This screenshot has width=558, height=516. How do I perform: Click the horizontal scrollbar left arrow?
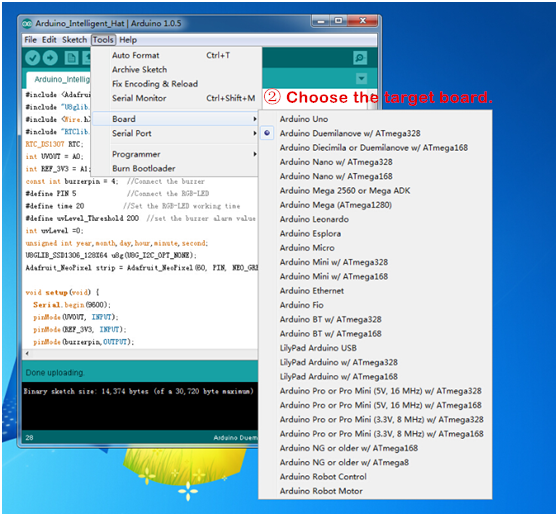pyautogui.click(x=27, y=353)
